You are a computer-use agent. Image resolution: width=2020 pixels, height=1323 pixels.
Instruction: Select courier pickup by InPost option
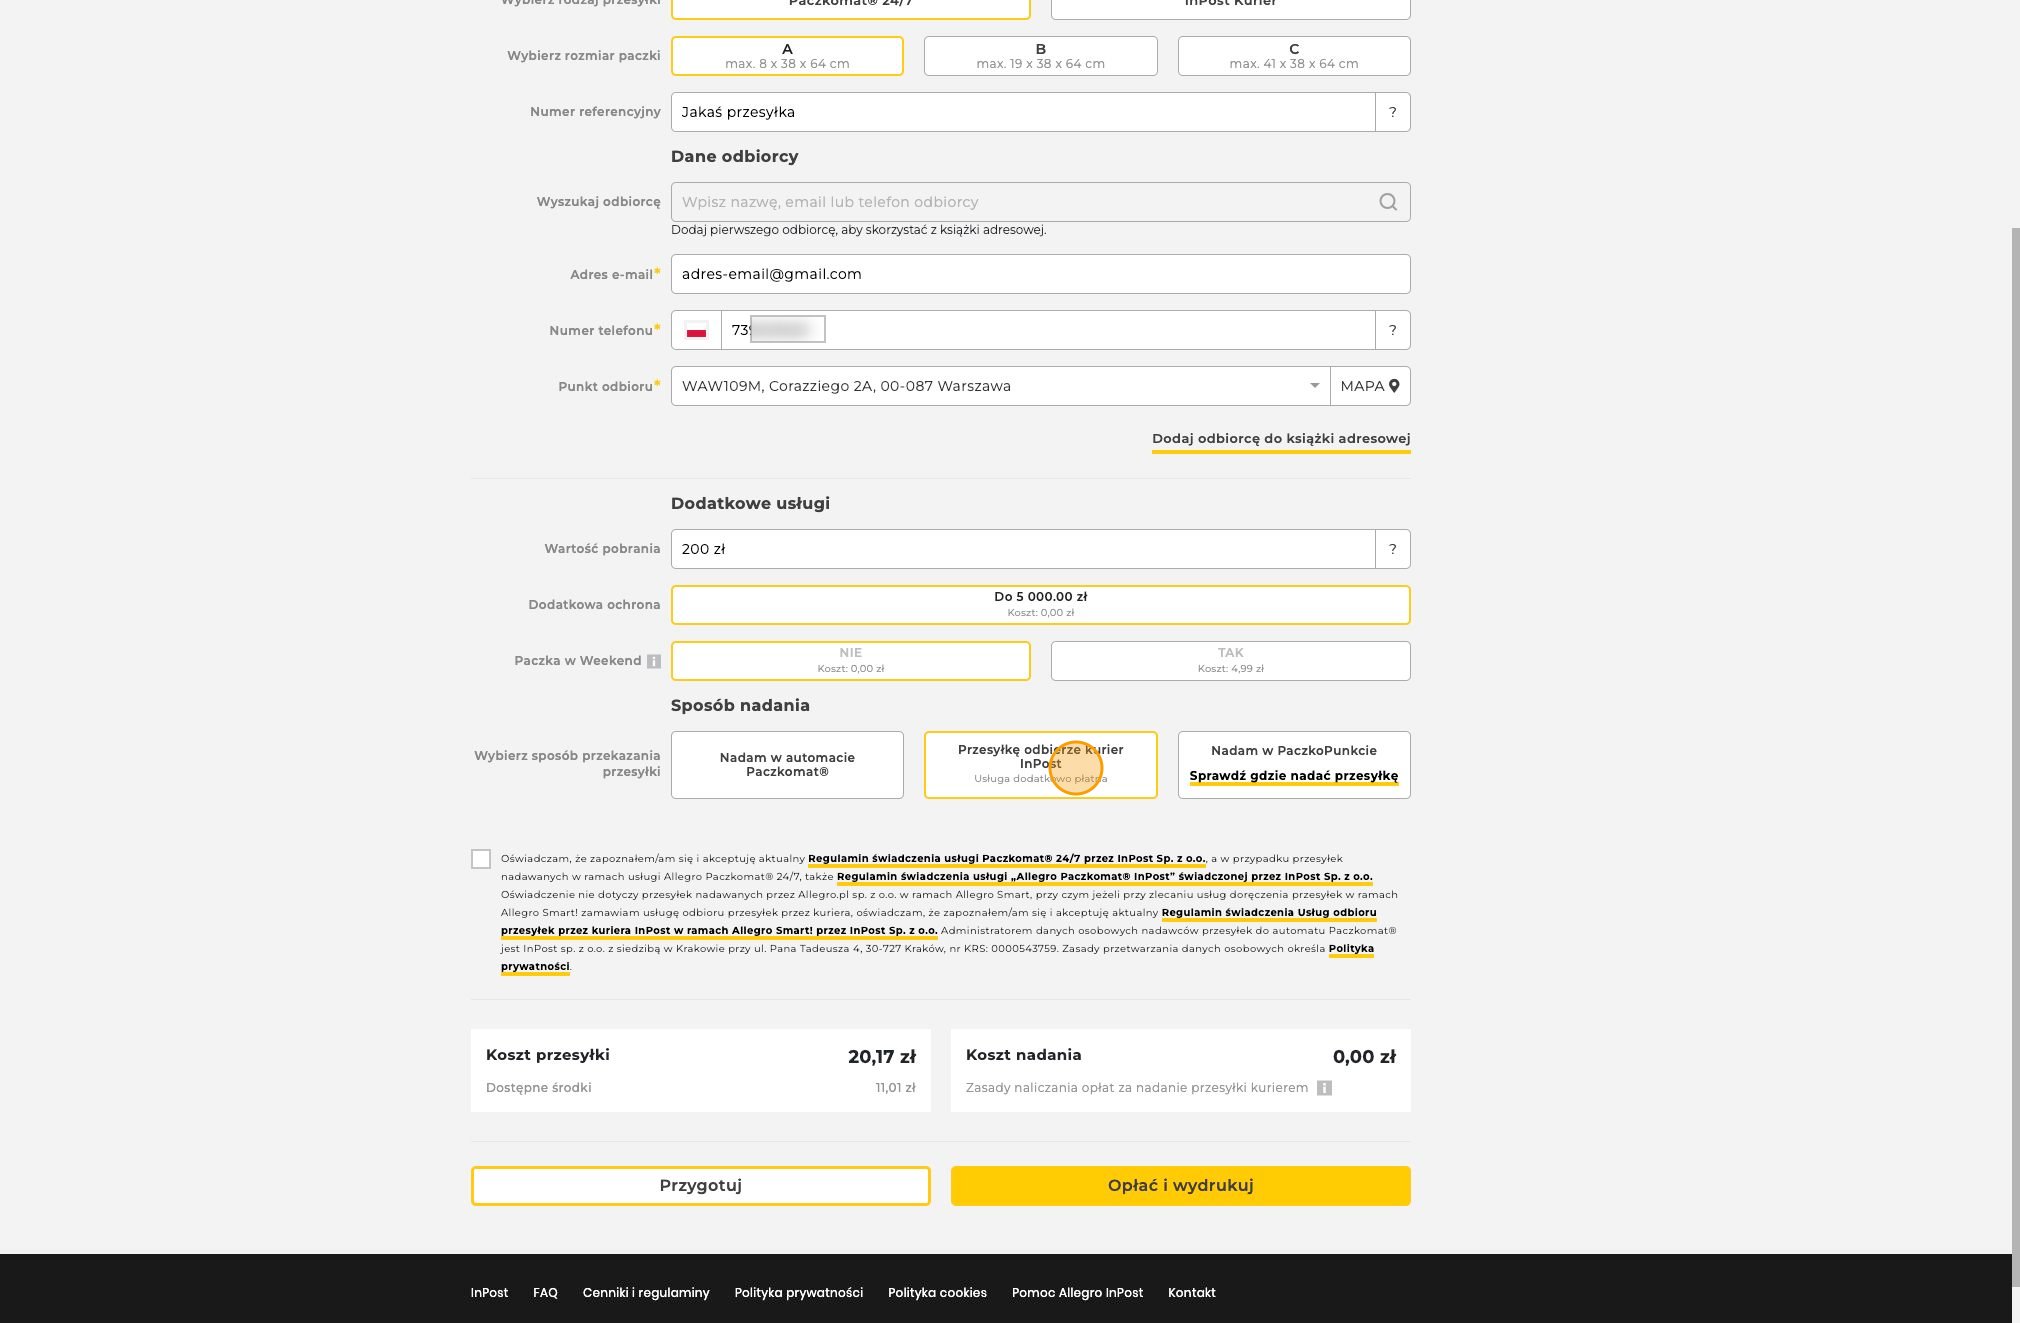click(1040, 765)
